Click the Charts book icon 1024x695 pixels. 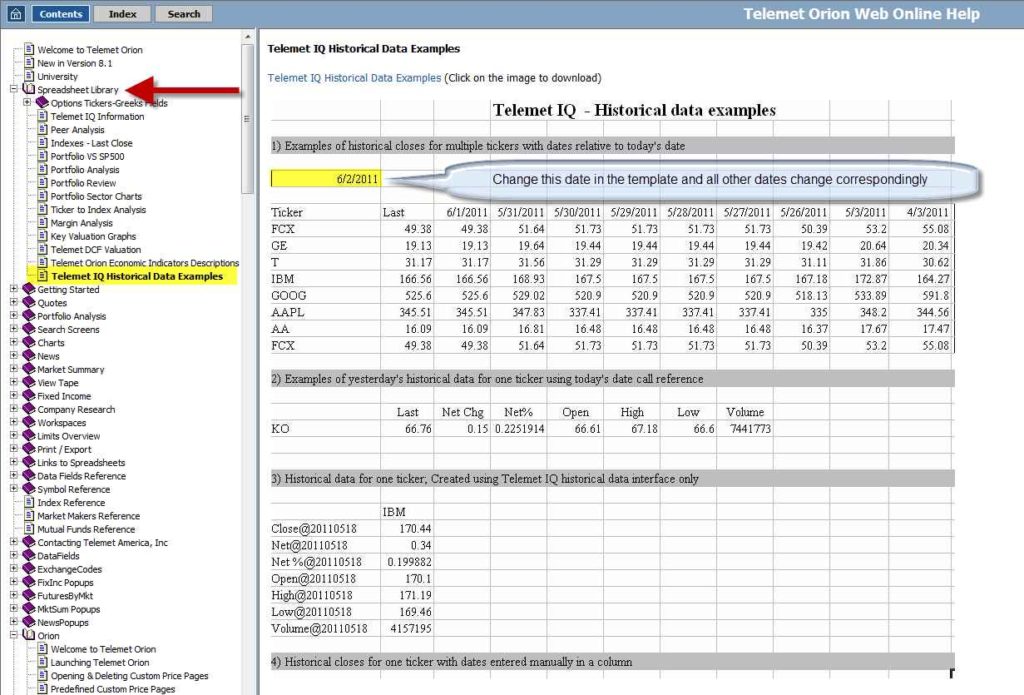[28, 343]
